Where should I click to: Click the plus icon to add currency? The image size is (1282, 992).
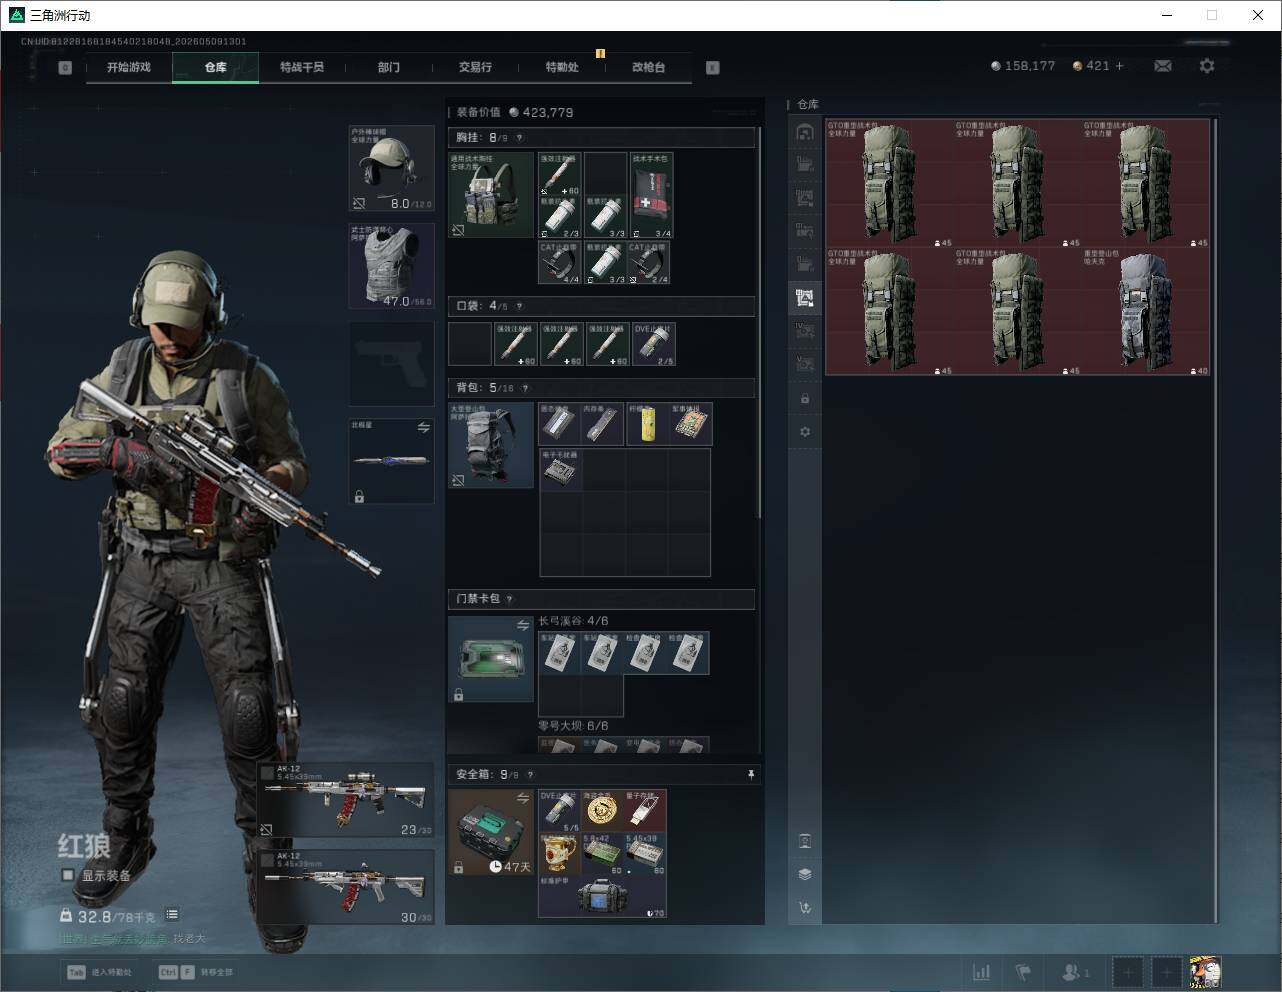(1119, 66)
